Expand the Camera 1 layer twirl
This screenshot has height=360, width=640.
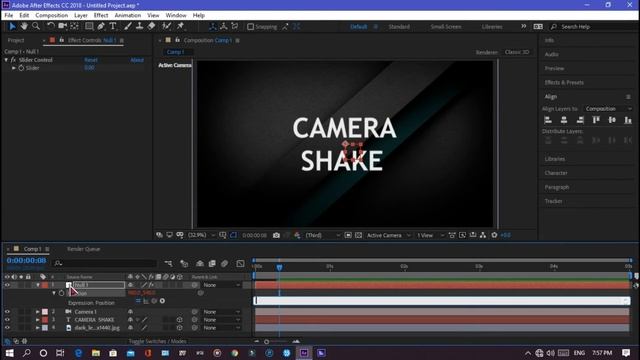38,312
